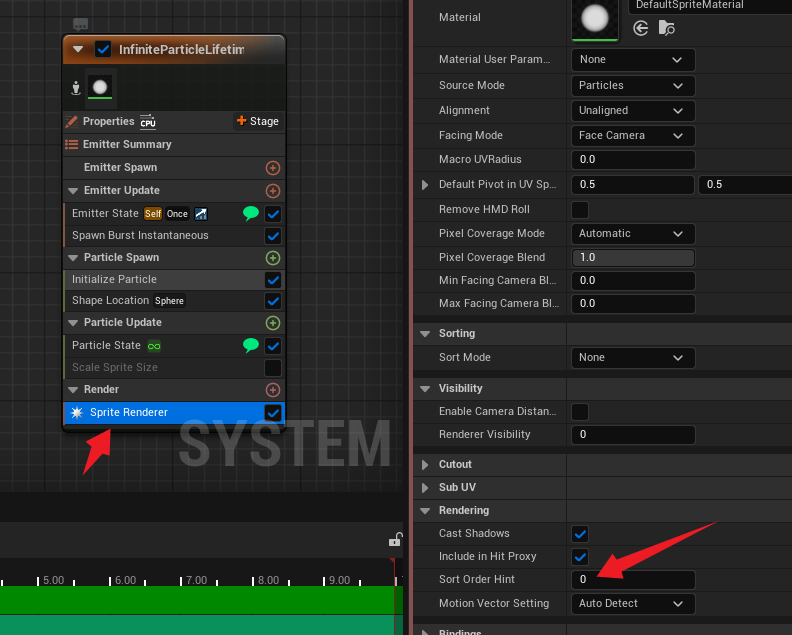Select the Initialize Particle module
Screen dimensions: 792x635
point(160,280)
